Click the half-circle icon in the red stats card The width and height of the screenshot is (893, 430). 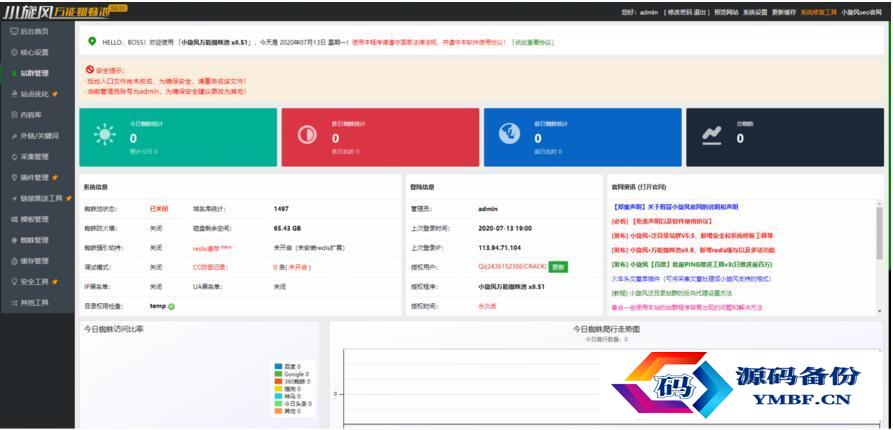[x=308, y=135]
